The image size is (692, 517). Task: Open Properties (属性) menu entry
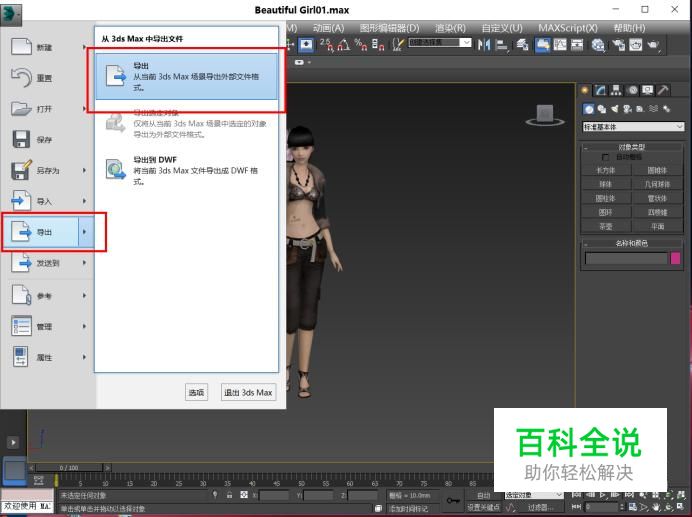[44, 357]
